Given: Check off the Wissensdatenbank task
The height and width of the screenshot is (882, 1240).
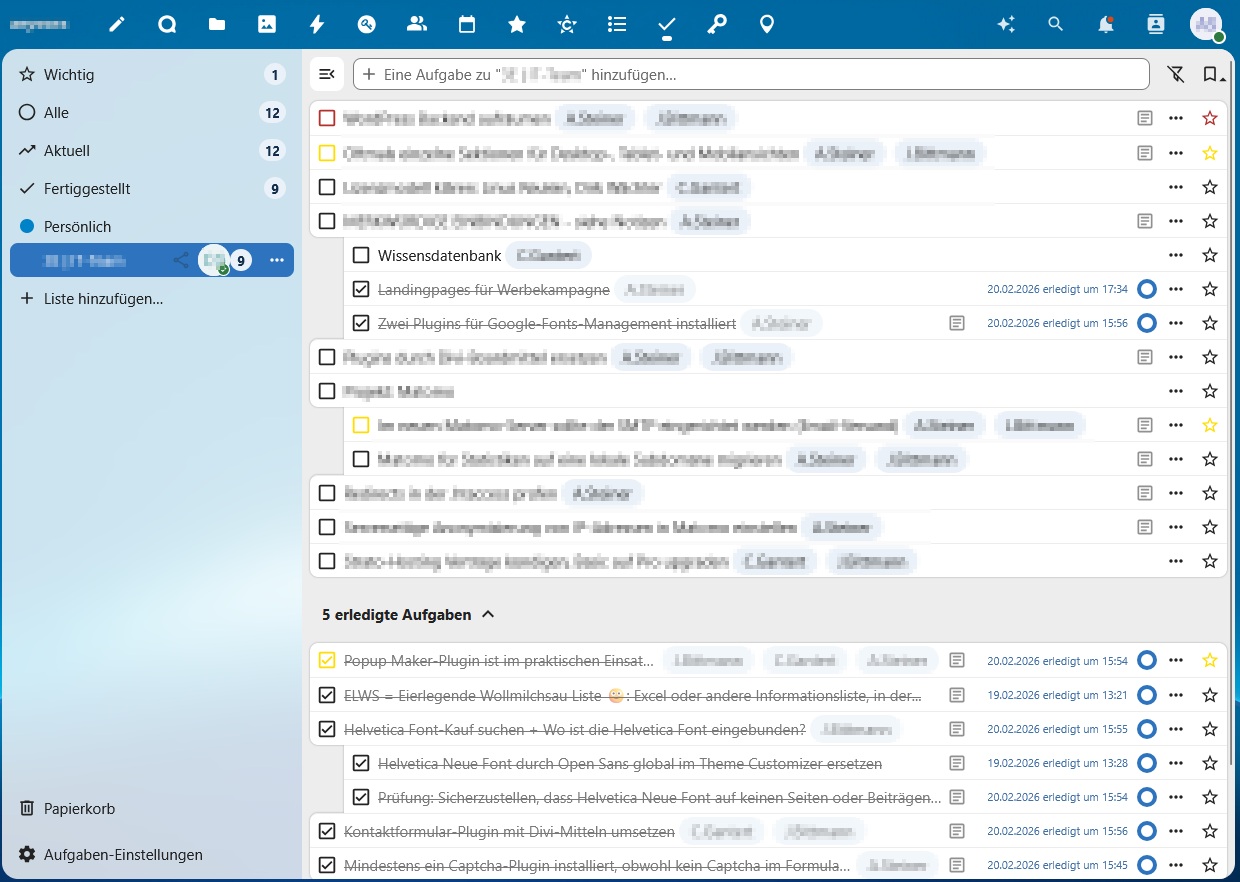Looking at the screenshot, I should tap(361, 255).
